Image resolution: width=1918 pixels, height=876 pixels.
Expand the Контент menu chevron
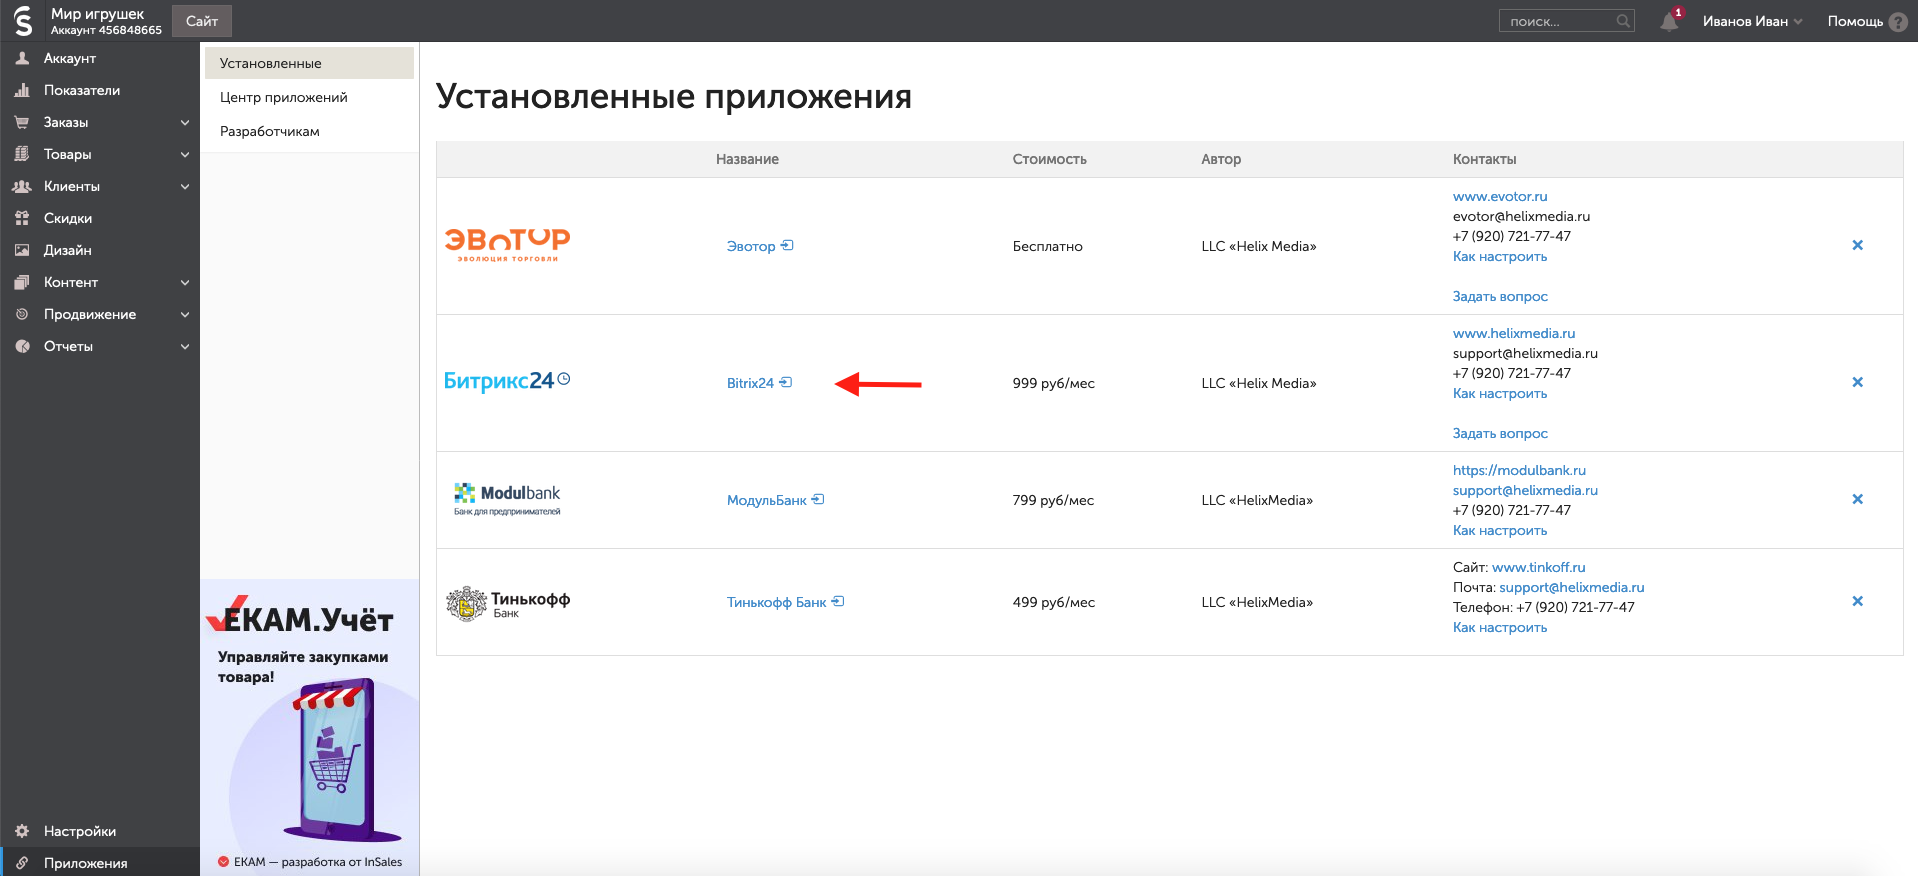click(x=185, y=282)
